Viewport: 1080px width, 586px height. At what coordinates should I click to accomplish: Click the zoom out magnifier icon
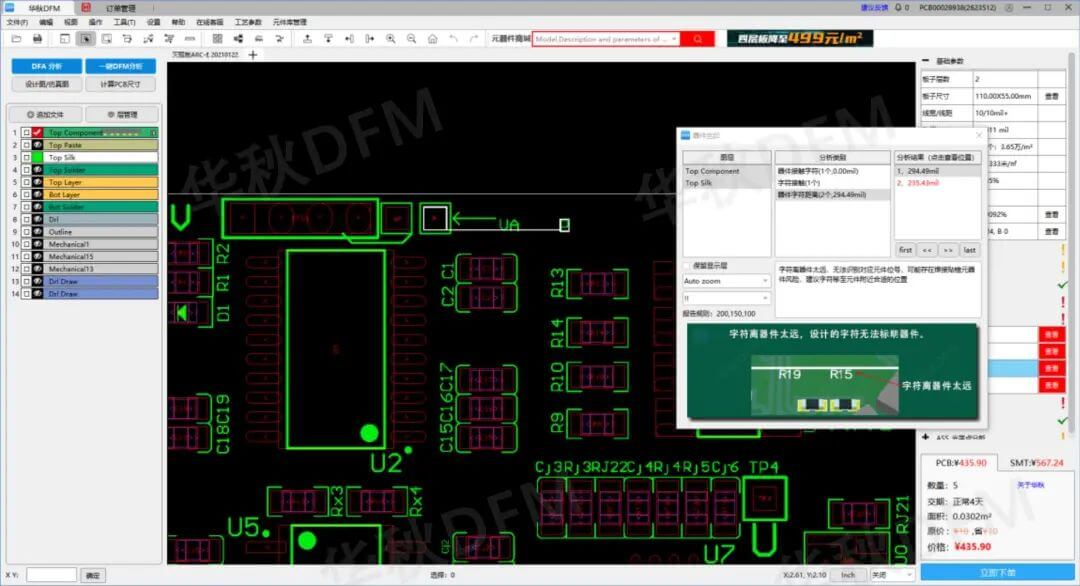(x=411, y=39)
